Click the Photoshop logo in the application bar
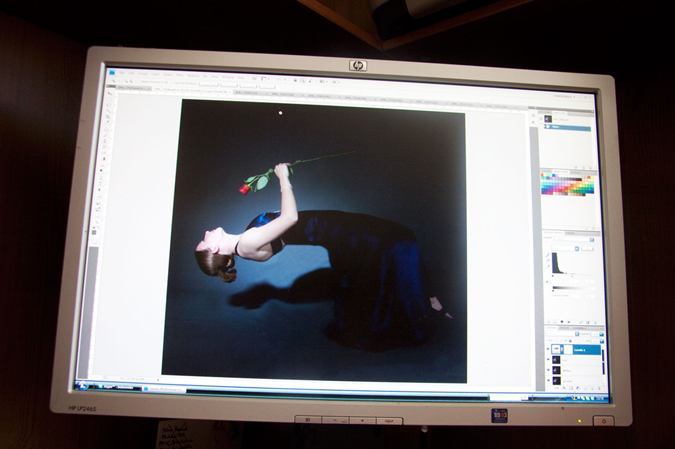The image size is (675, 449). point(112,72)
